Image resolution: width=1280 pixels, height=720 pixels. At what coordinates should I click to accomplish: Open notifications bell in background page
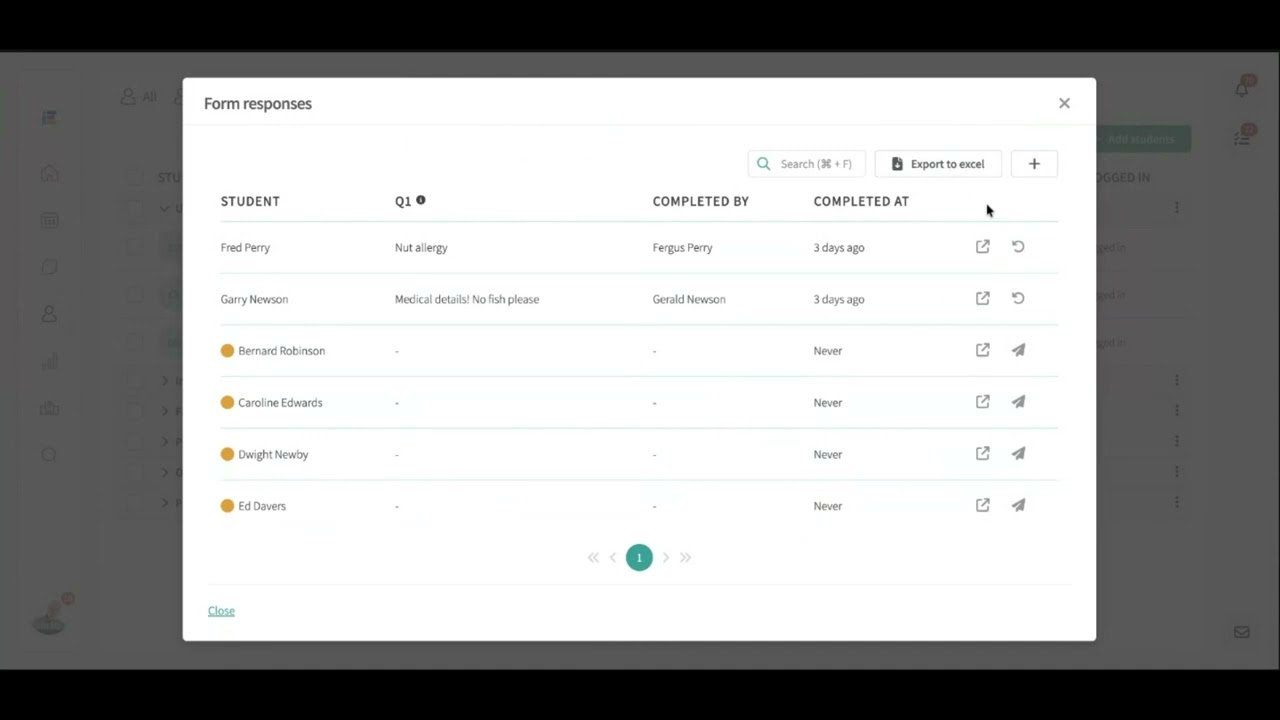[x=1242, y=88]
